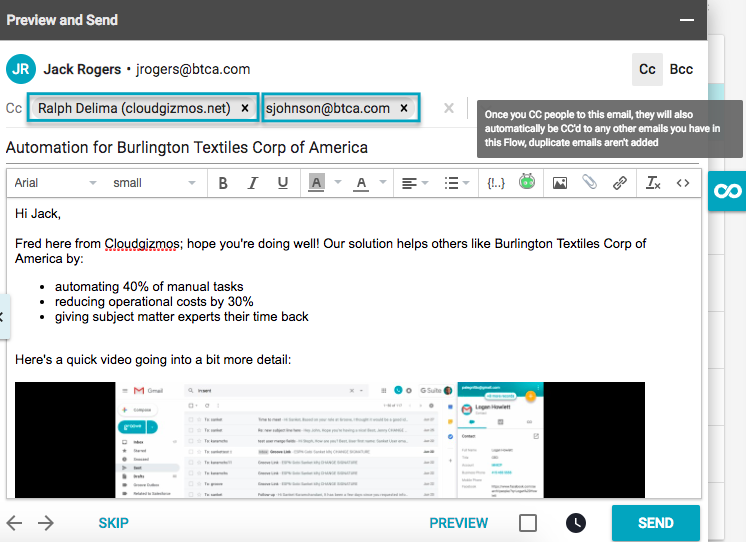Toggle italic formatting
This screenshot has height=542, width=746.
tap(253, 183)
